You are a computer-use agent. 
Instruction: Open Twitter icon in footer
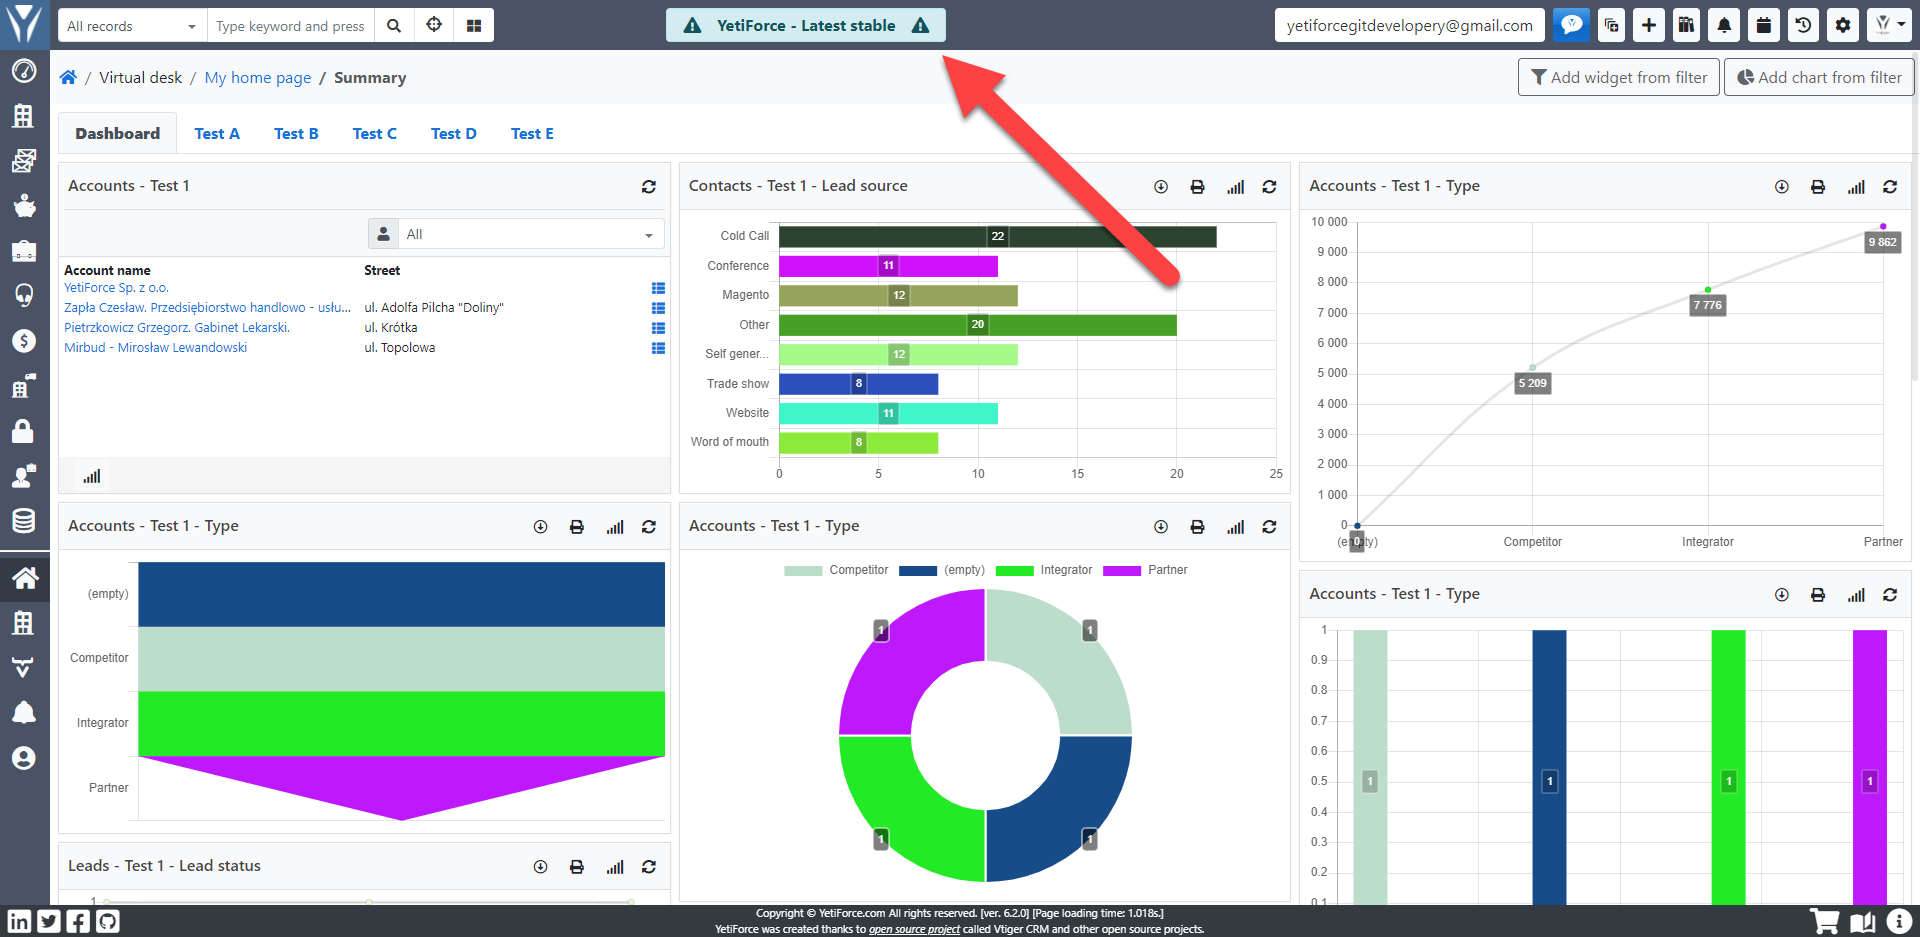click(49, 921)
